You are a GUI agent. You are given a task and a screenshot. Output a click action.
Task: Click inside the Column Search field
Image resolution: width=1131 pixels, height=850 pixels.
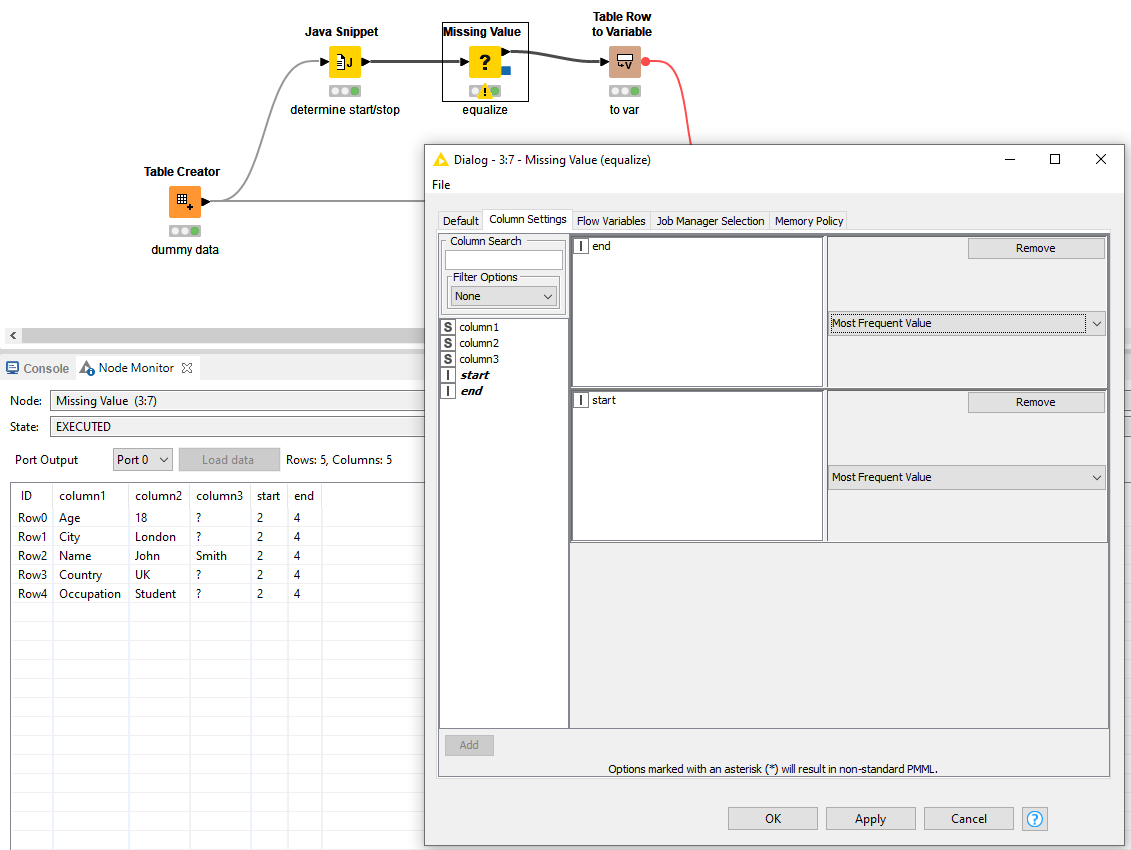coord(503,258)
